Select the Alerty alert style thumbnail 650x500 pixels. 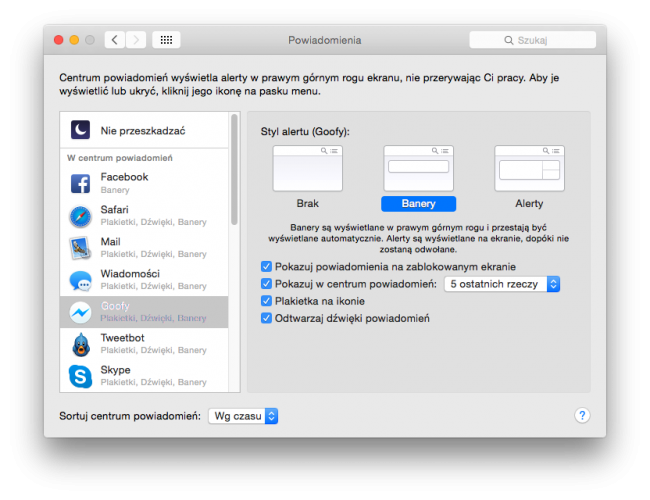[x=529, y=168]
